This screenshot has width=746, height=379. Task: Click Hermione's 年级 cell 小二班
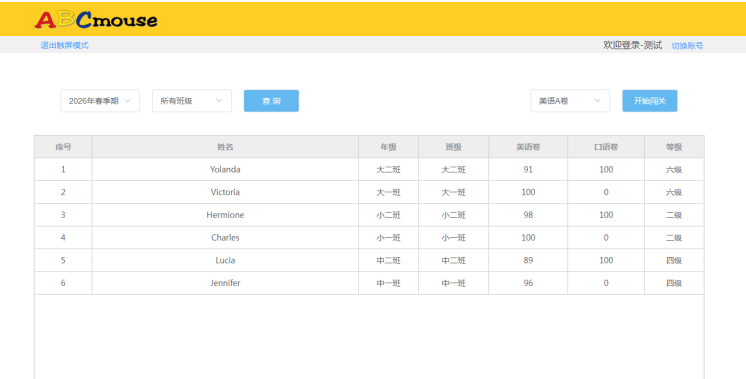point(388,215)
